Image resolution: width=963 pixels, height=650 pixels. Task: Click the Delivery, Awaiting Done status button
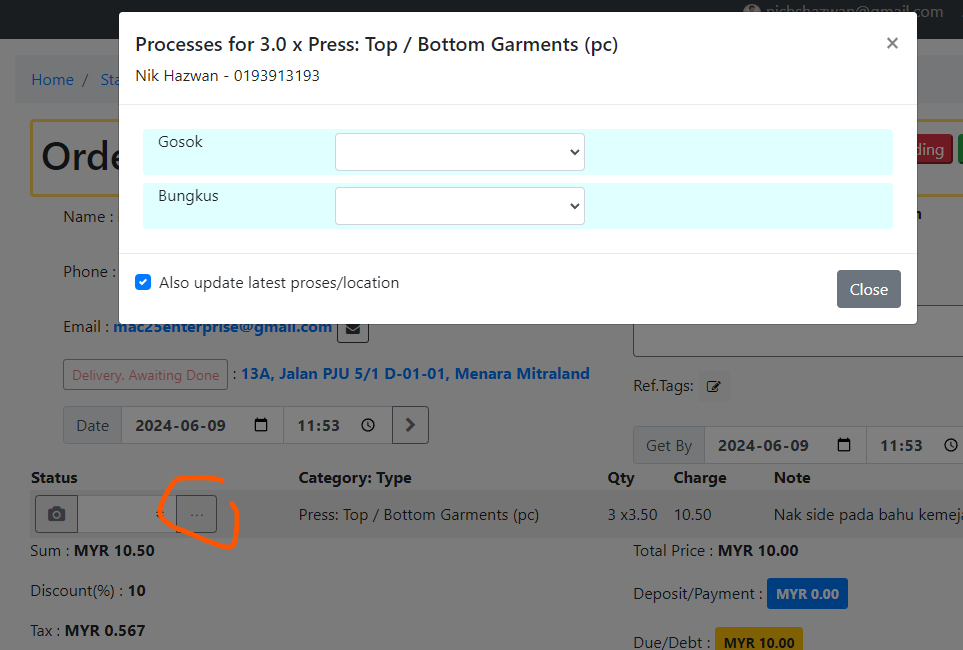[145, 374]
